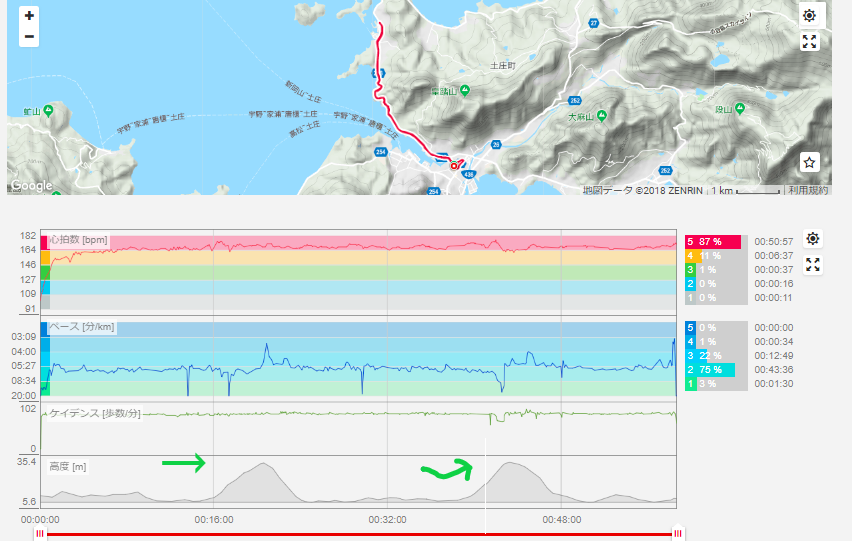Zoom out of the map with minus button

pos(29,36)
